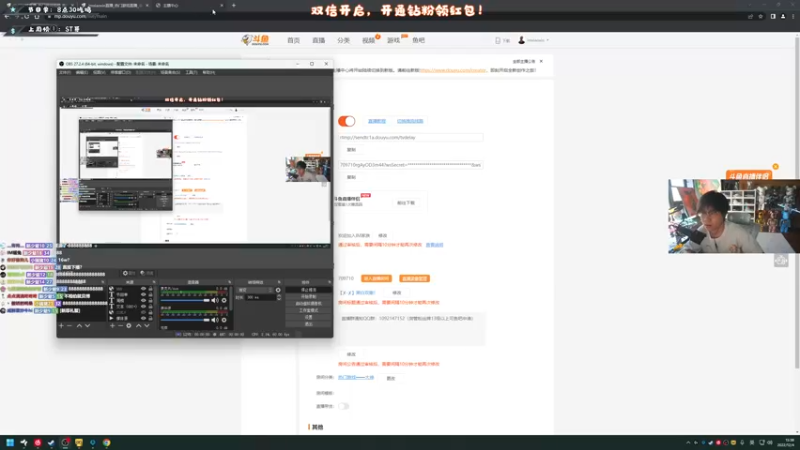The image size is (800, 450).
Task: Open OBS View menu
Action: 98,72
